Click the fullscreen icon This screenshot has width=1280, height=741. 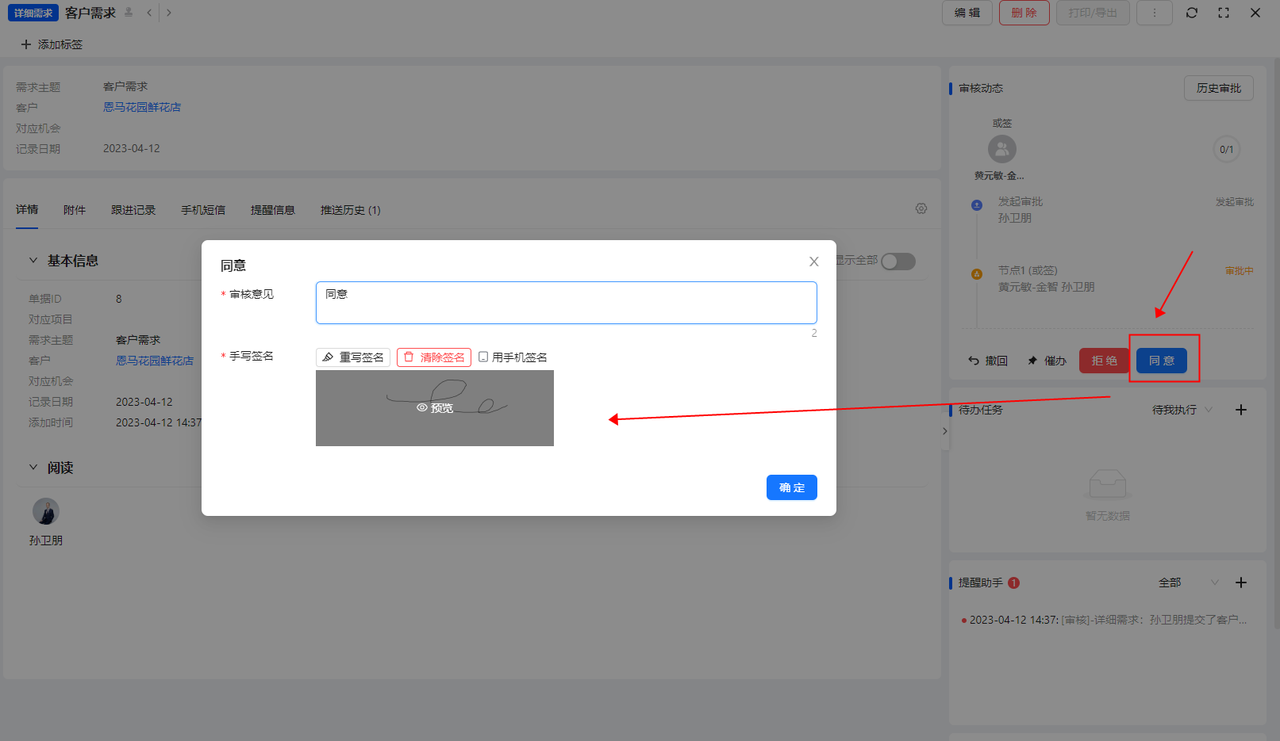coord(1223,13)
